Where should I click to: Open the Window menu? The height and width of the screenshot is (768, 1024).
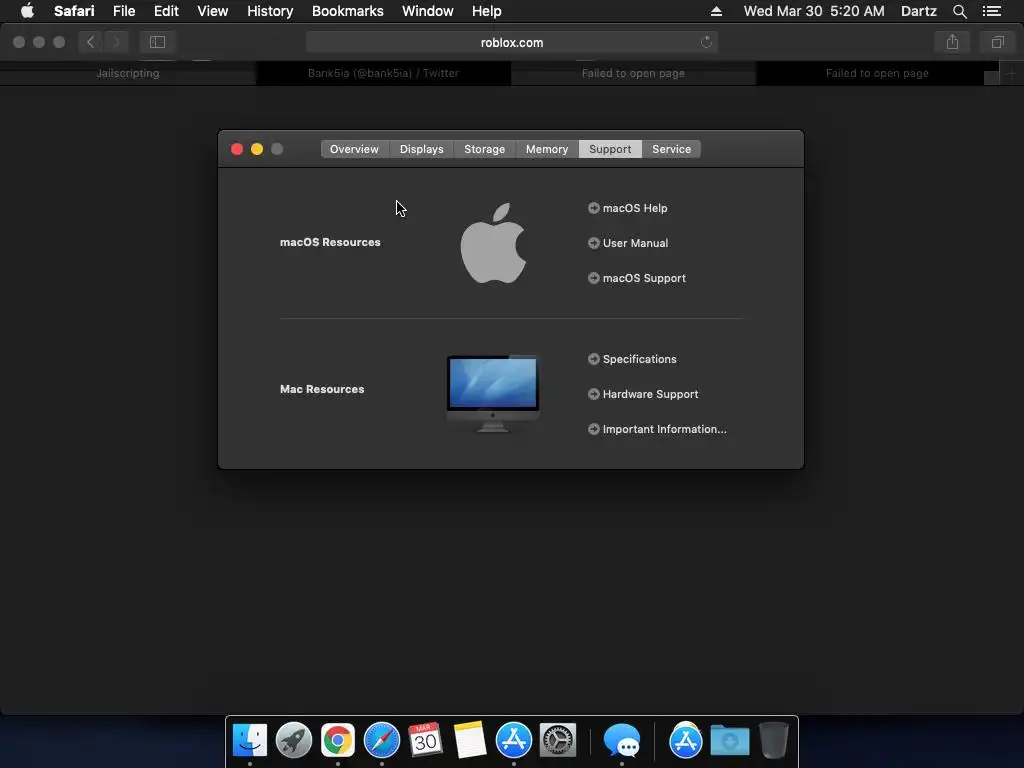[x=427, y=11]
